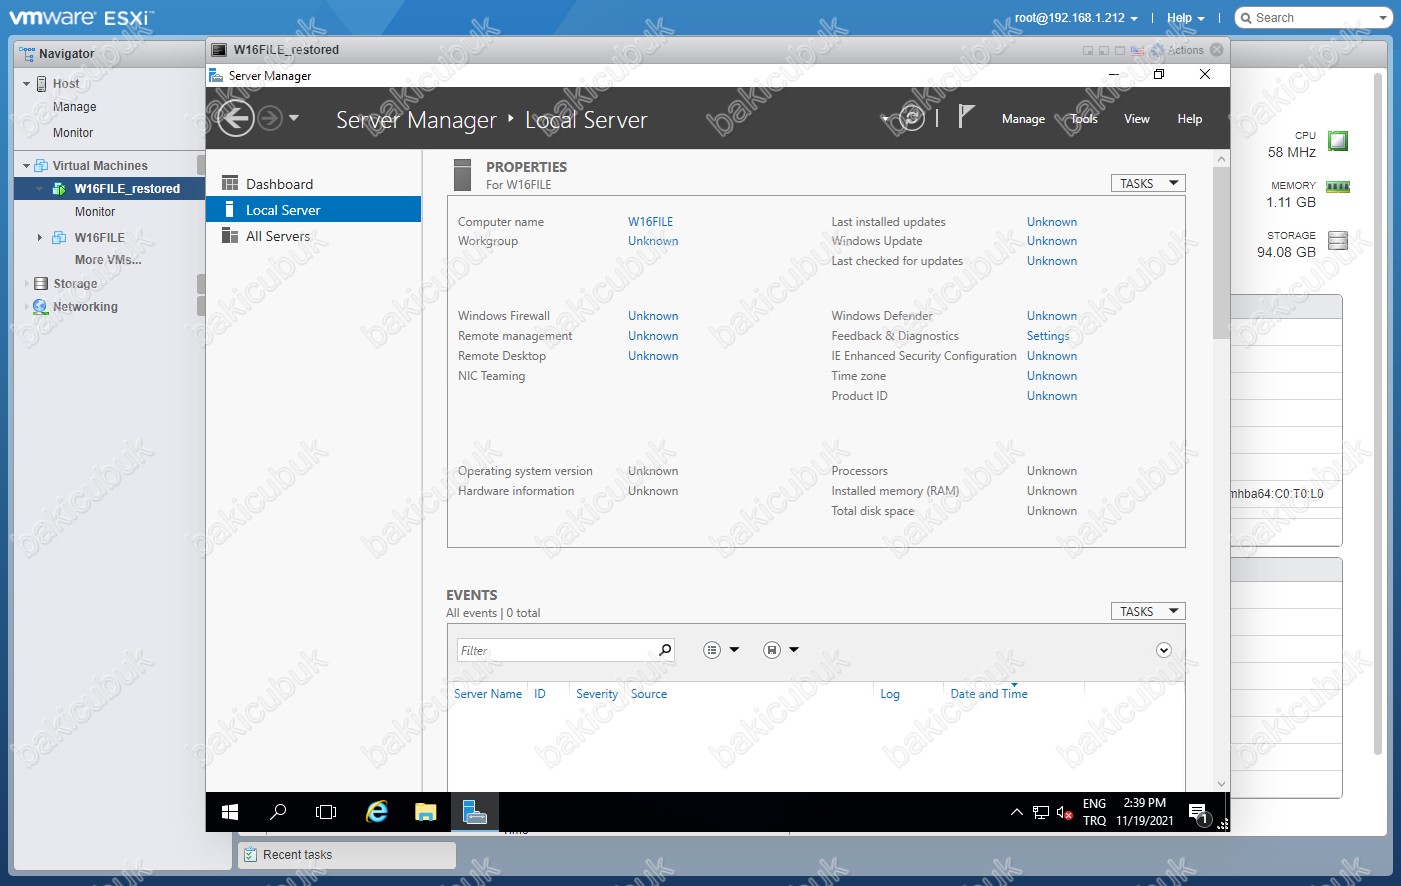
Task: Click the network tray icon
Action: [x=1041, y=812]
